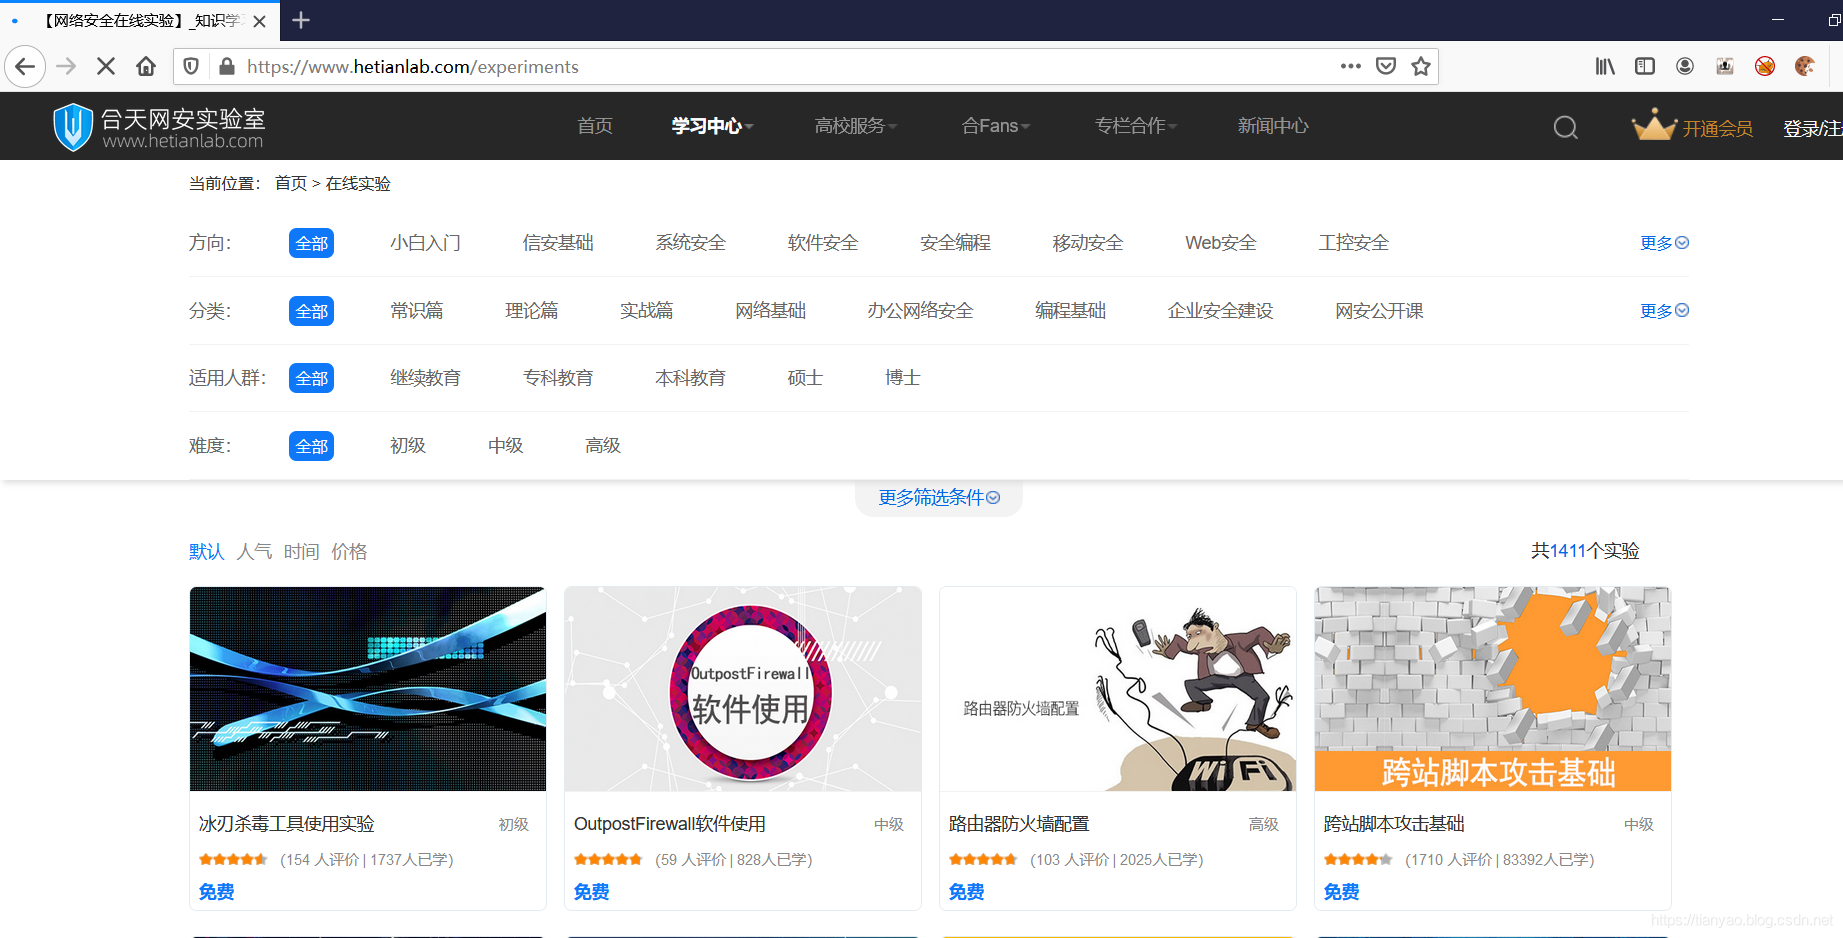1843x938 pixels.
Task: Stop page loading with the X button
Action: coord(106,66)
